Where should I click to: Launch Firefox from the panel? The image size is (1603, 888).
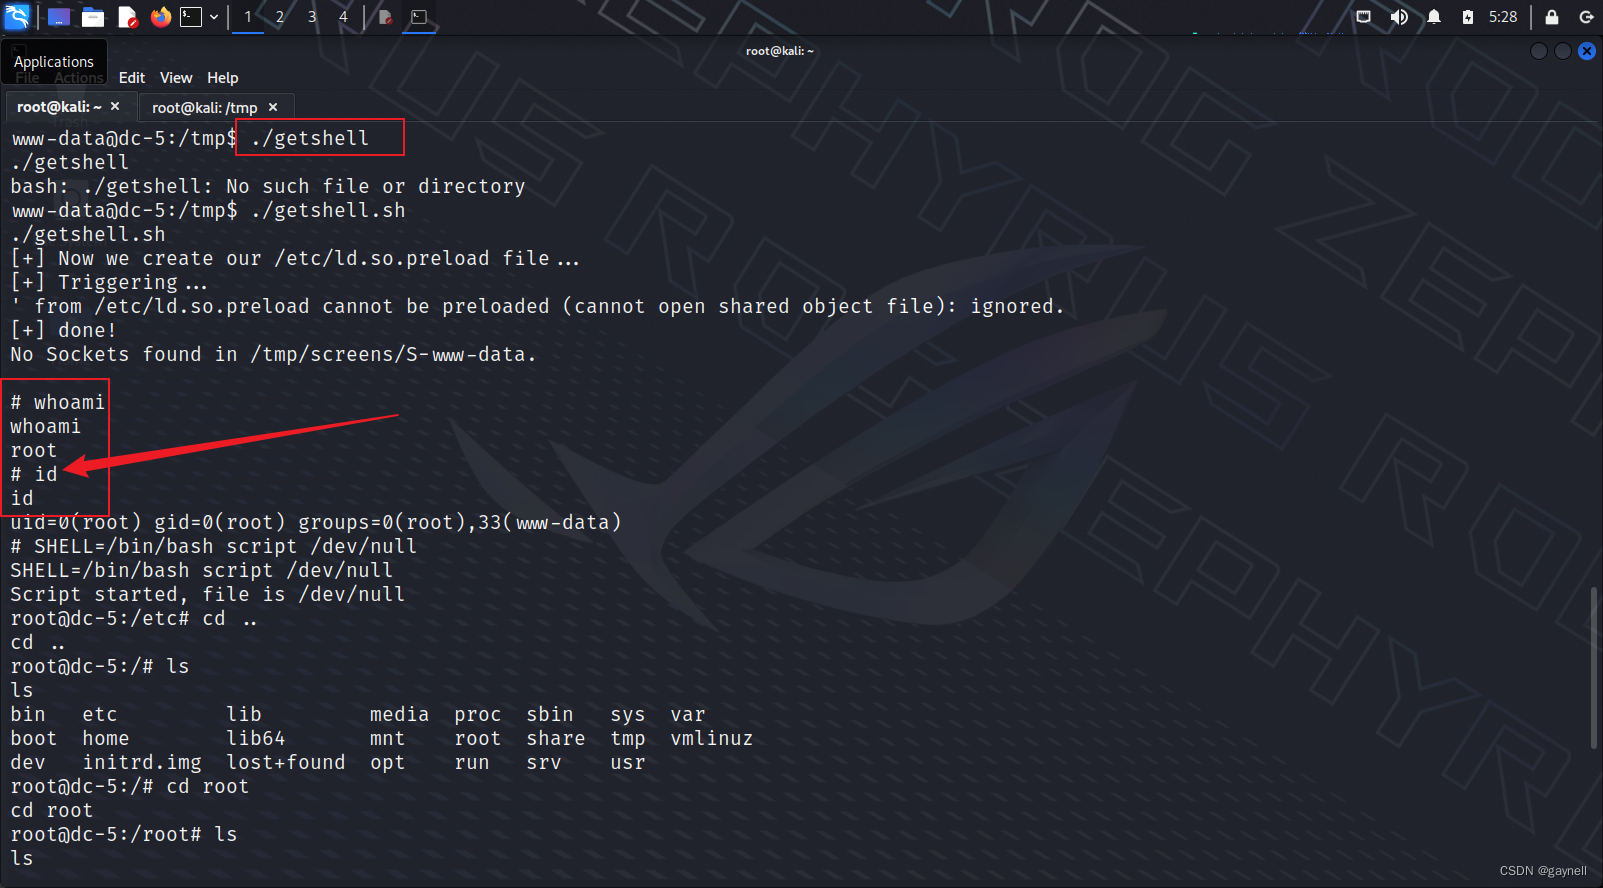tap(161, 17)
